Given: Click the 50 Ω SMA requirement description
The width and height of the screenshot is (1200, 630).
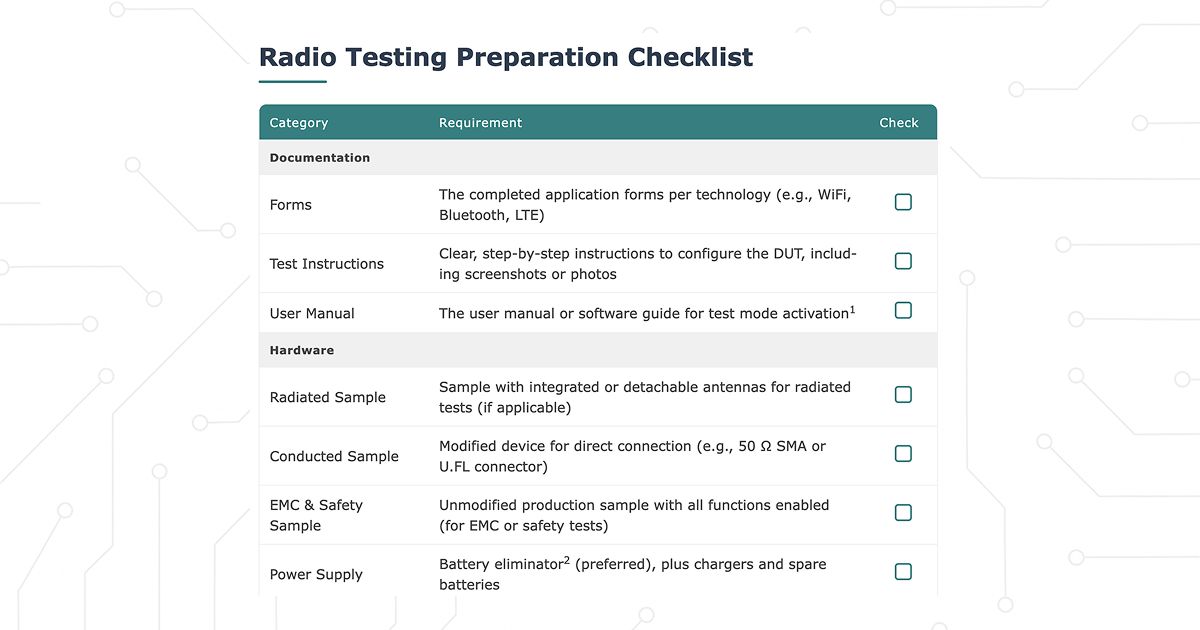Looking at the screenshot, I should pyautogui.click(x=630, y=455).
